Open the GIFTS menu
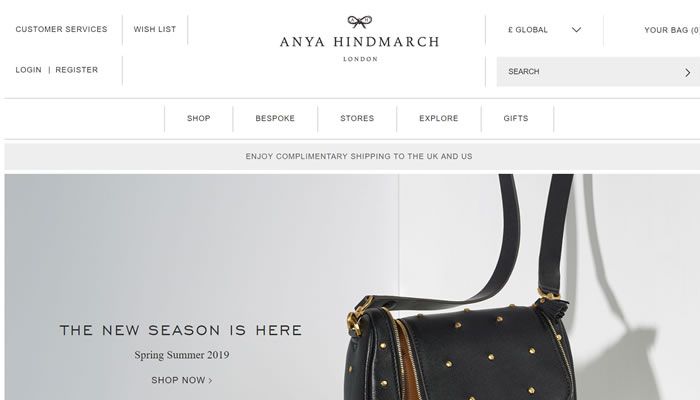Screen dimensions: 700x400 [516, 118]
